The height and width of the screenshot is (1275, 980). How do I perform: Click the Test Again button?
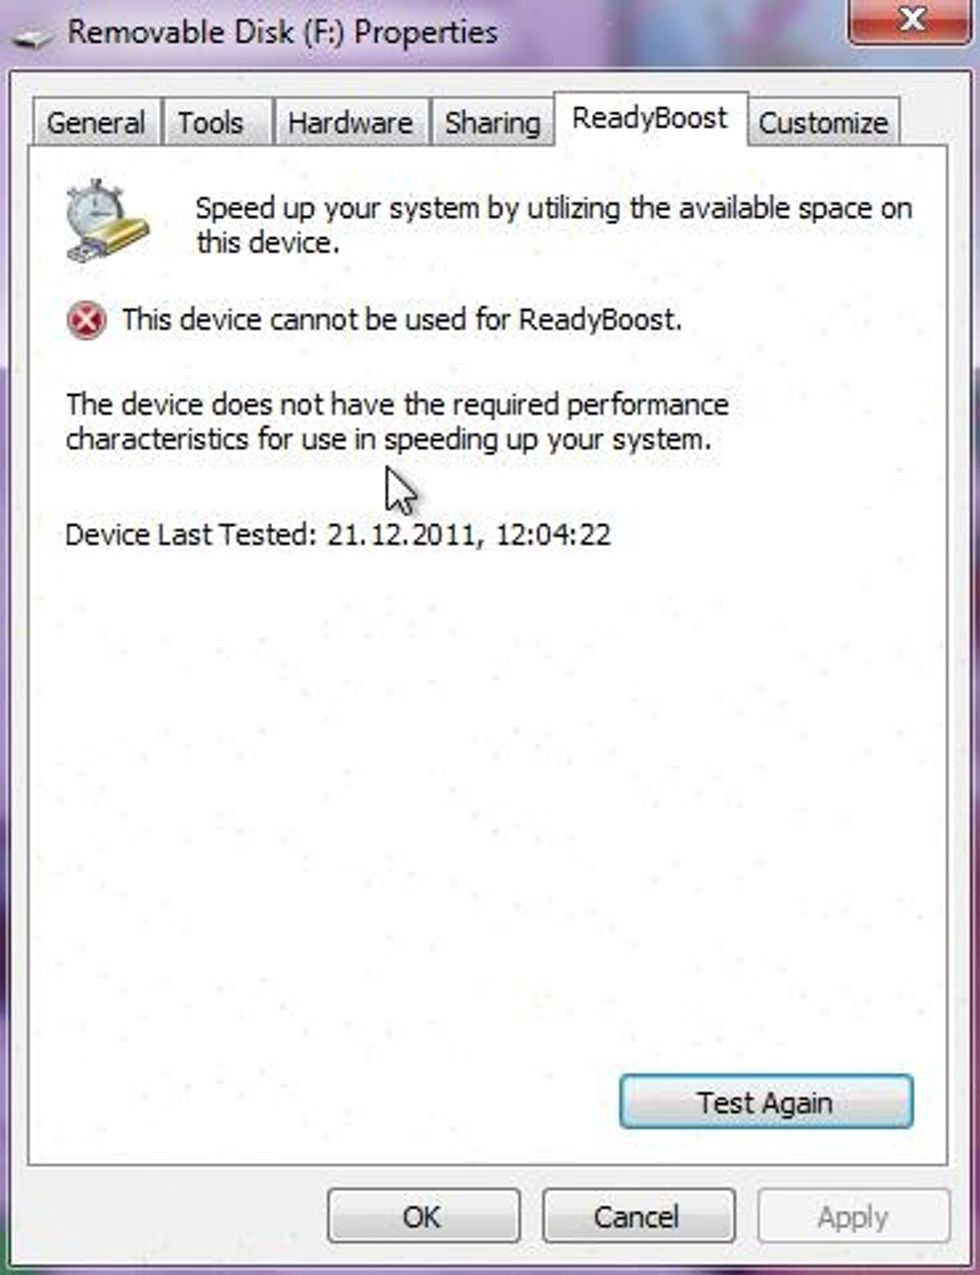(x=765, y=1102)
